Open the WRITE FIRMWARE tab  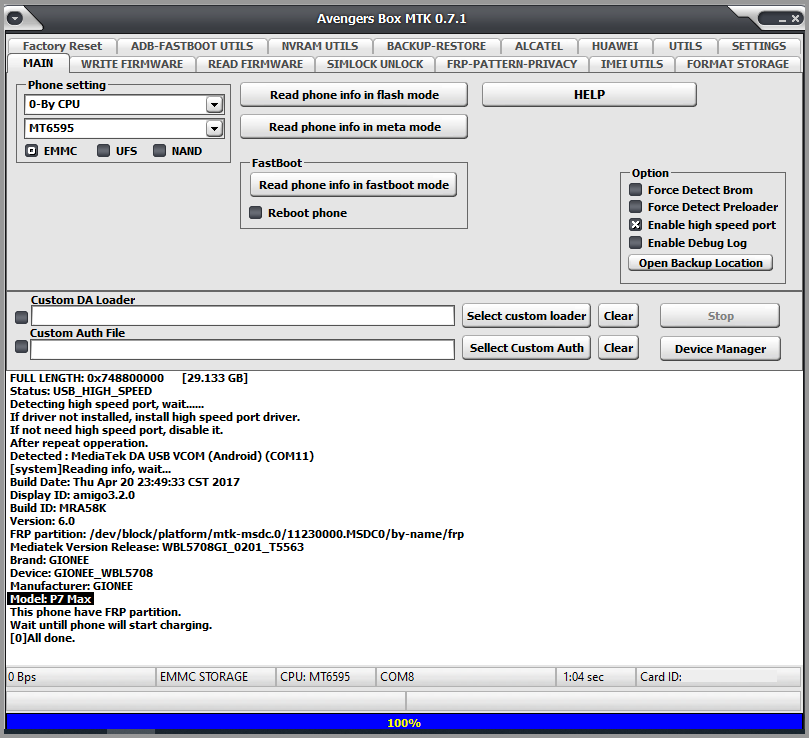click(132, 64)
